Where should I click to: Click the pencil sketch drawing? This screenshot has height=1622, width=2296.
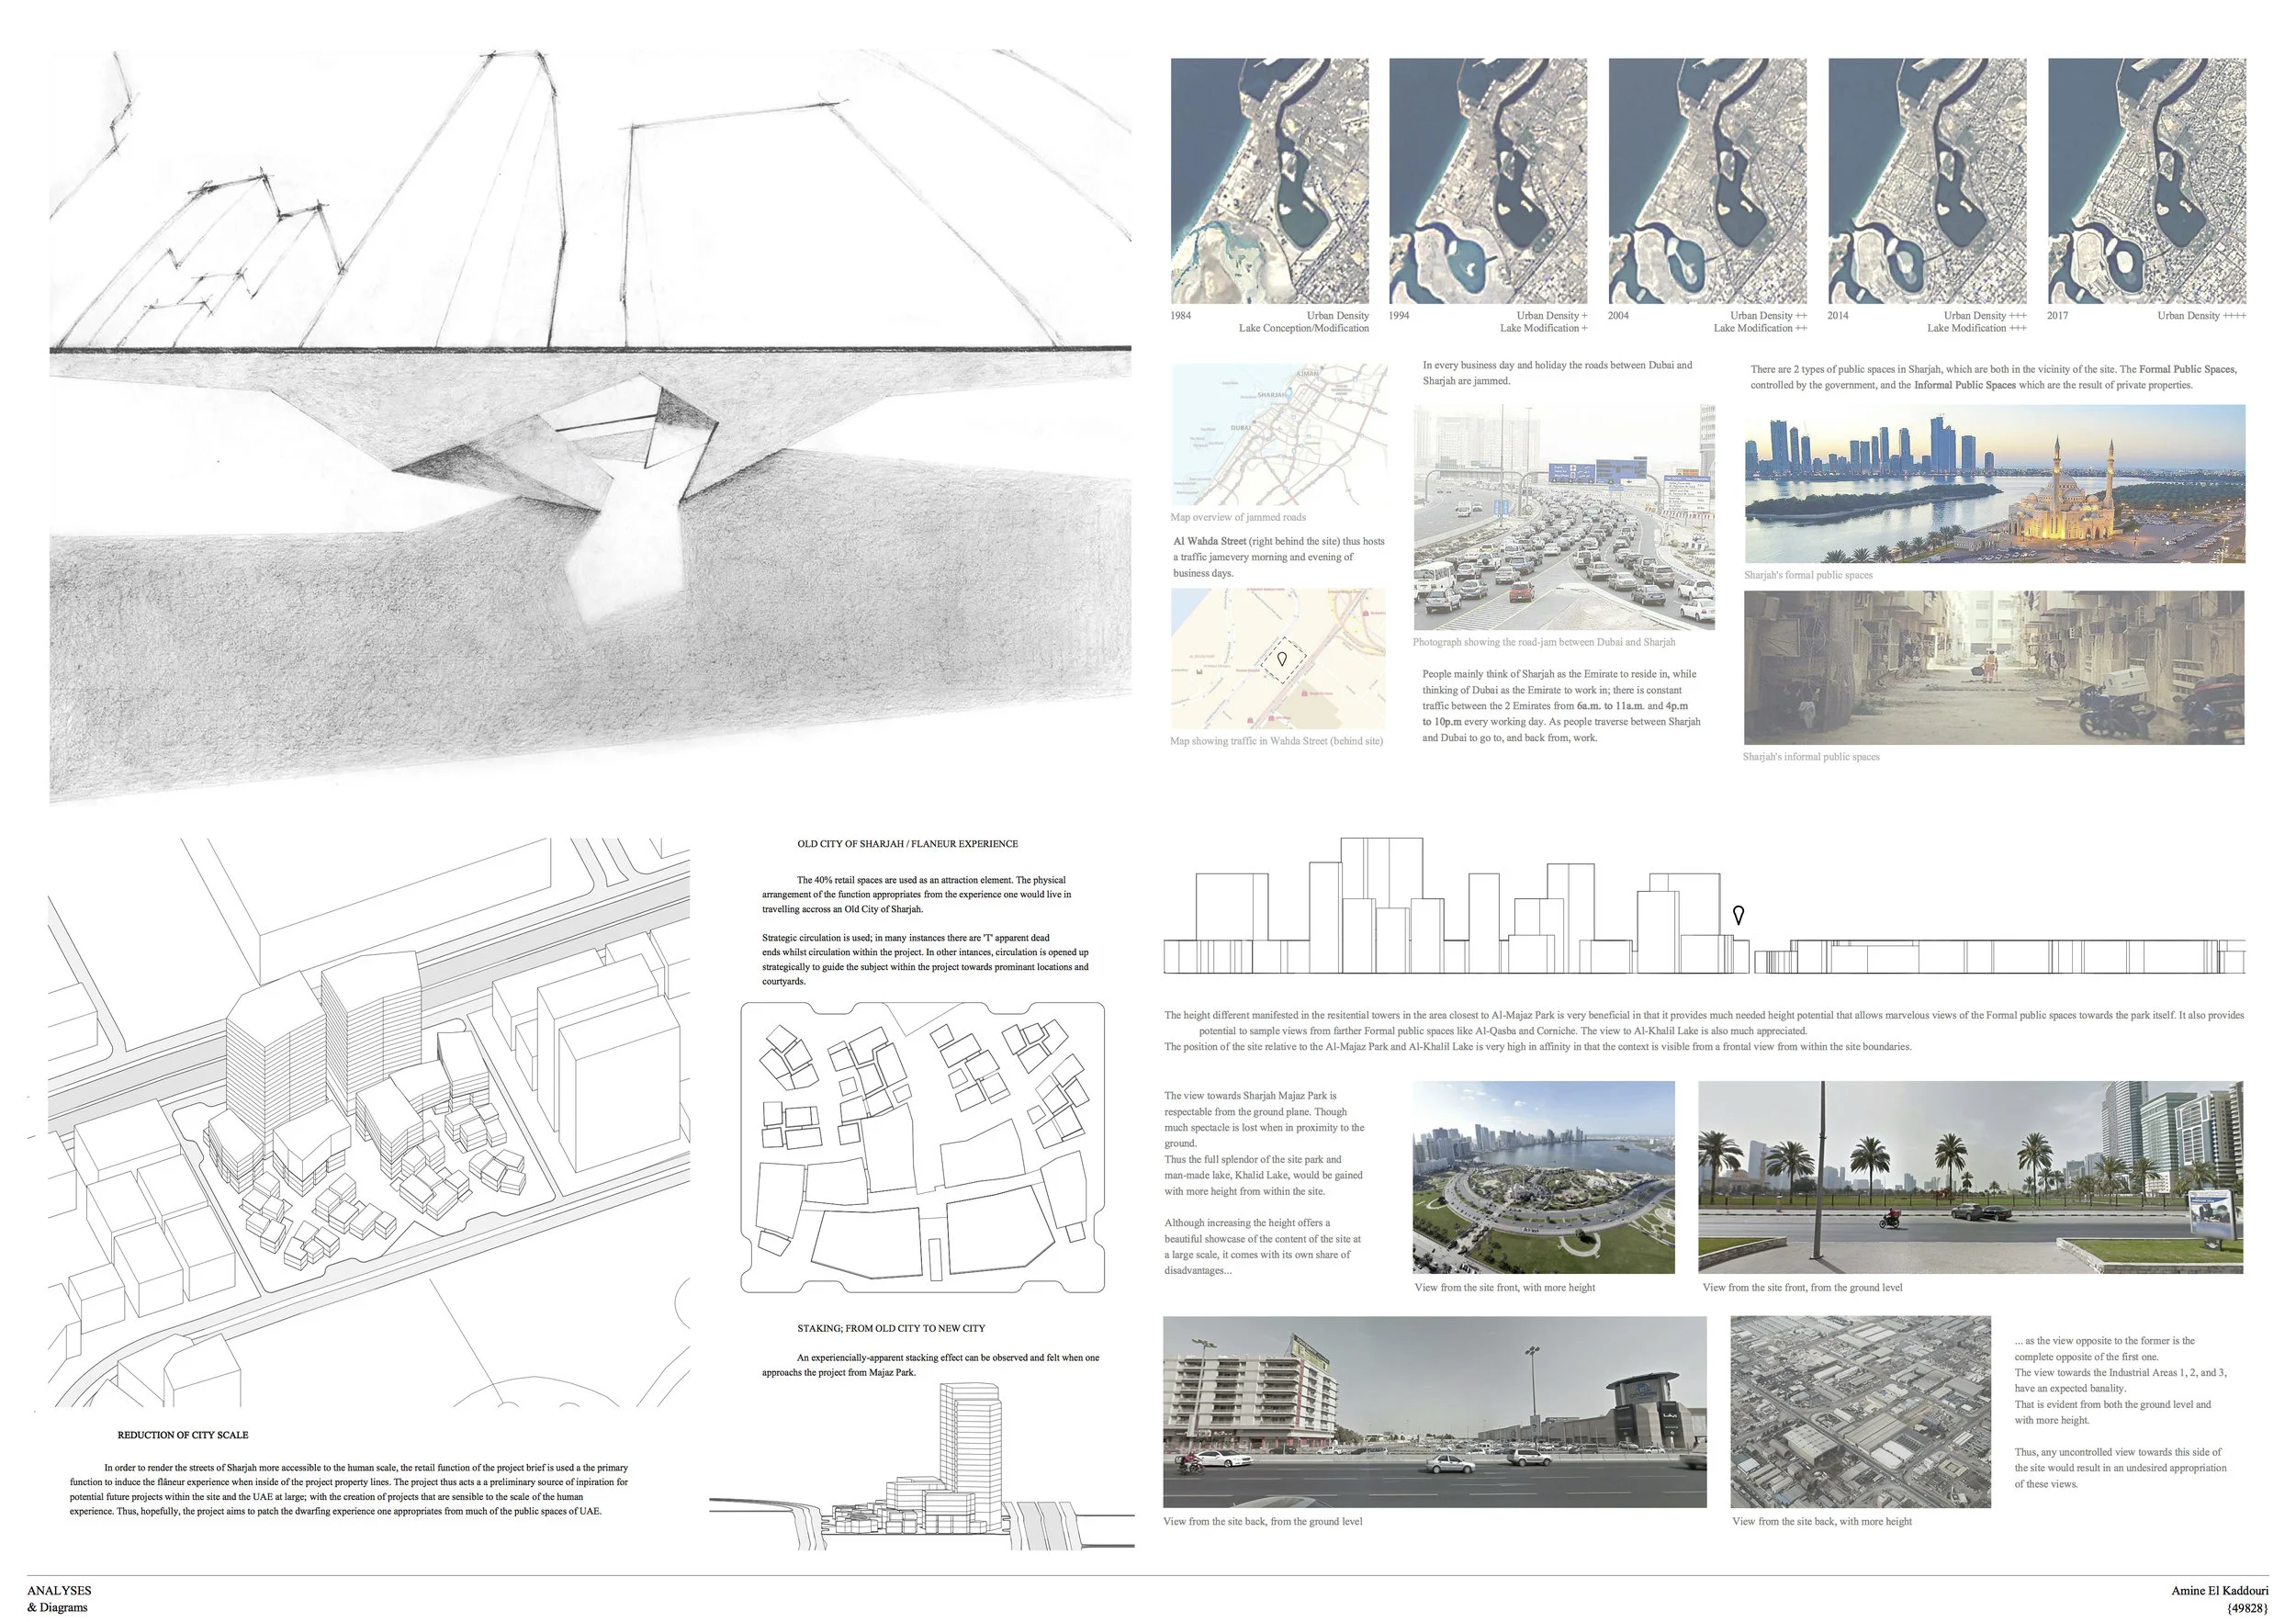click(590, 425)
